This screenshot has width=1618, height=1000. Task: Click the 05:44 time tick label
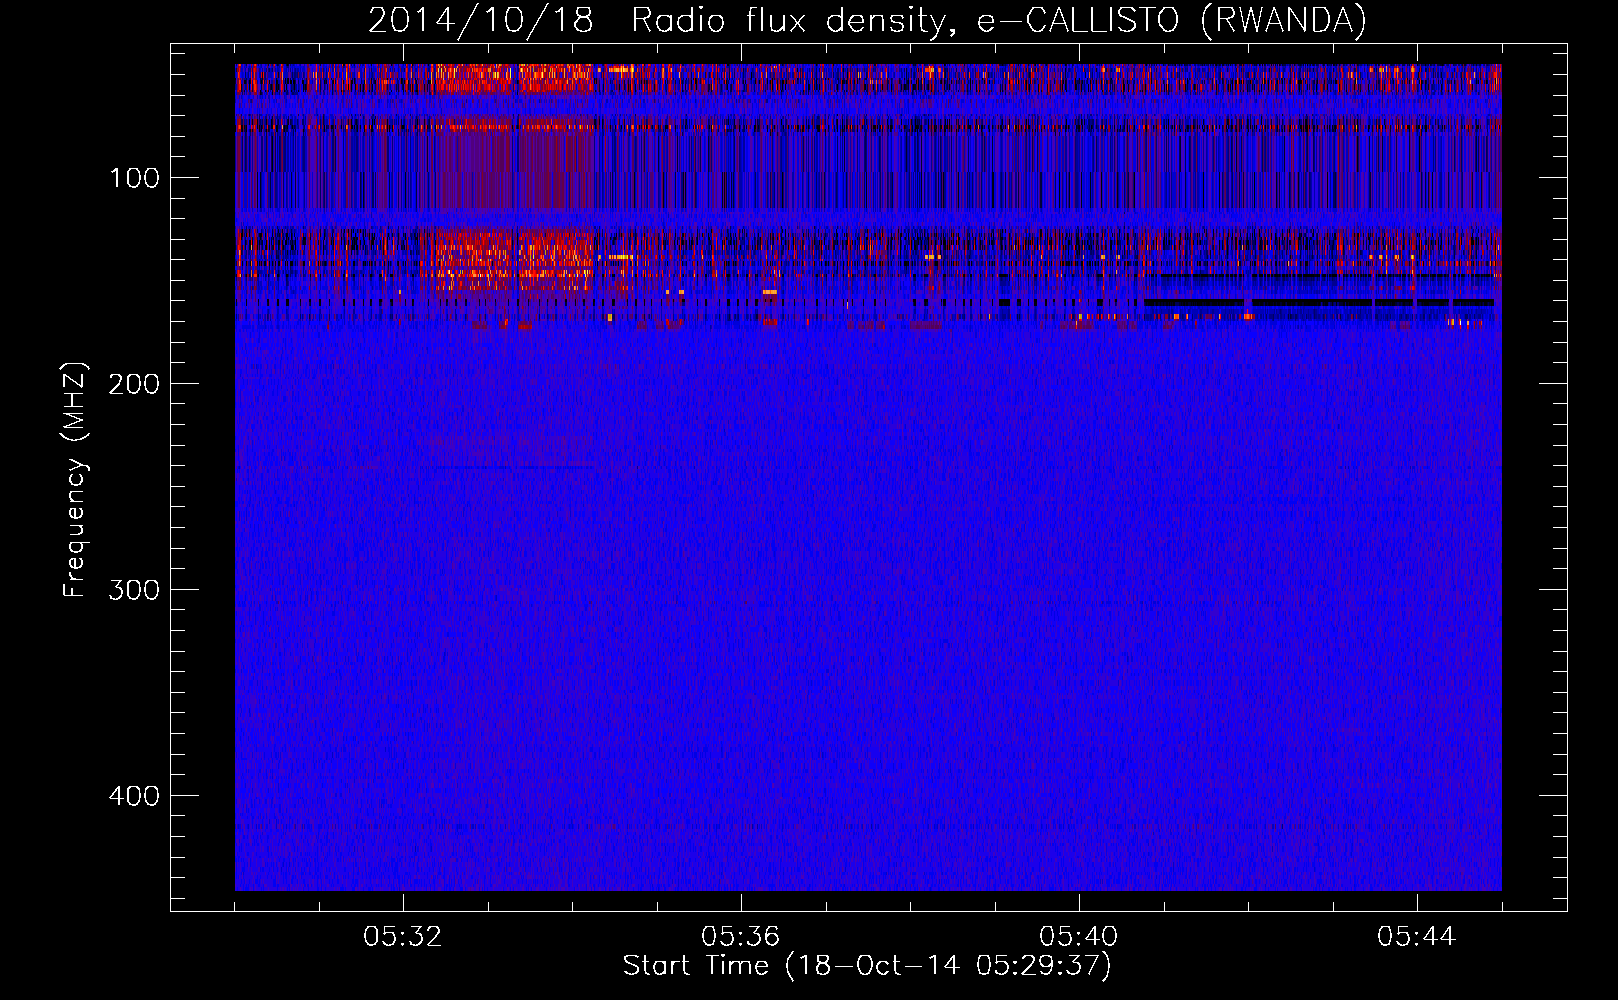click(1417, 937)
